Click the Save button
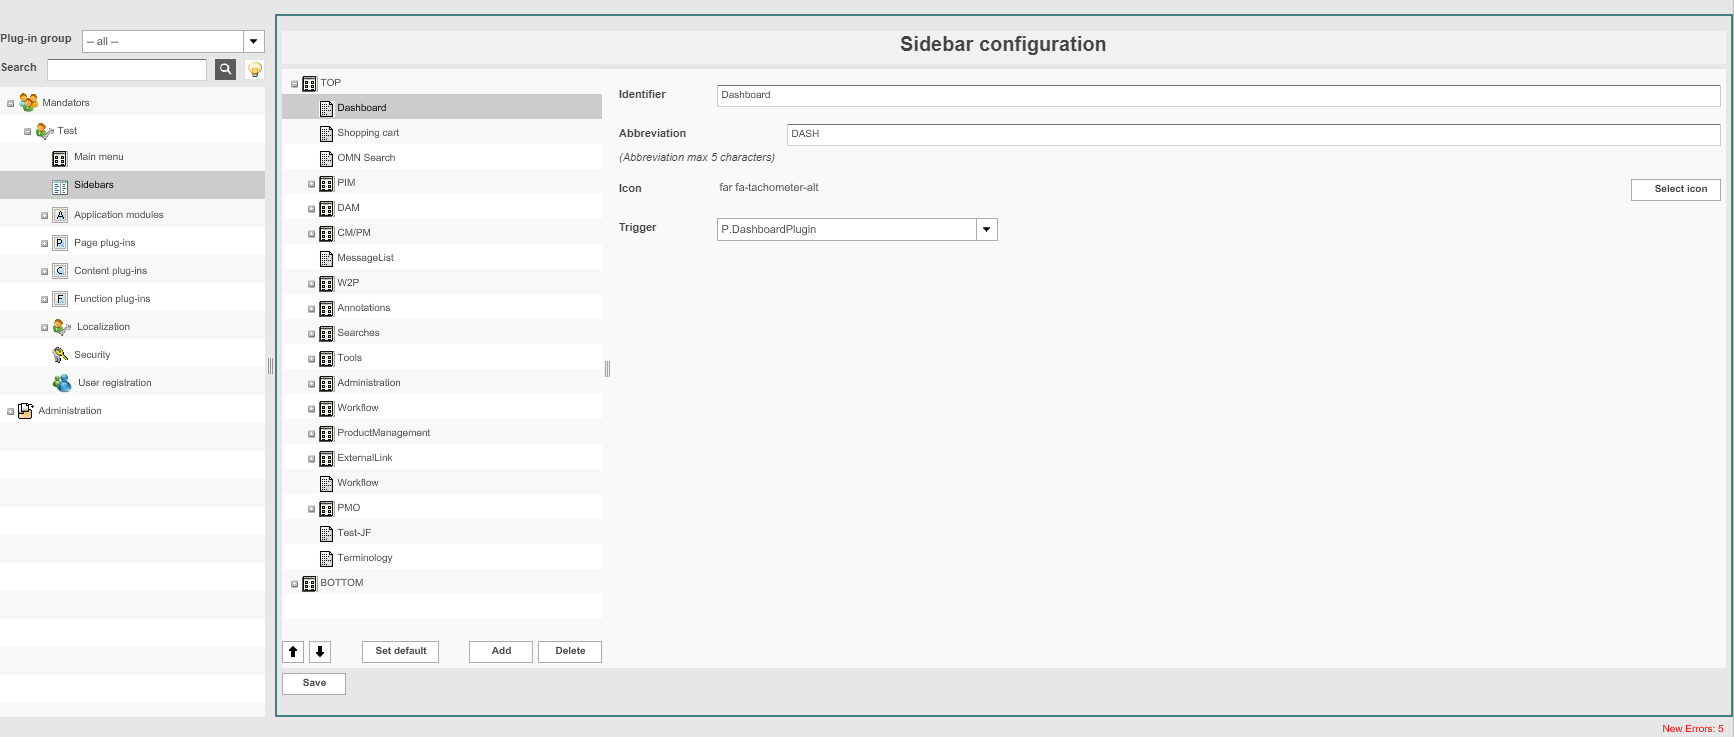This screenshot has width=1734, height=737. click(314, 684)
